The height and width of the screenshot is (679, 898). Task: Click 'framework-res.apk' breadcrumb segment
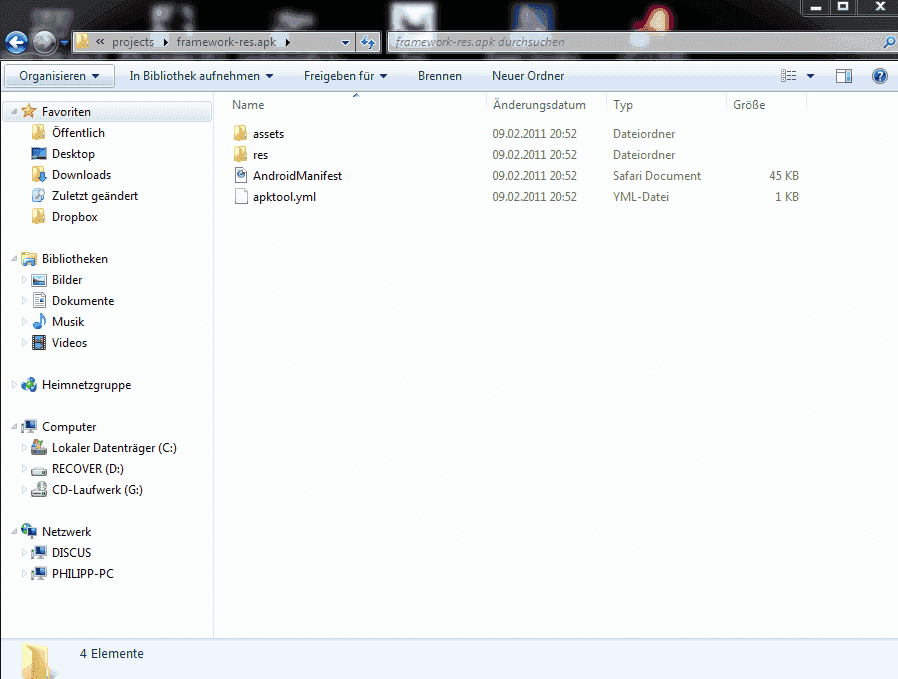pyautogui.click(x=226, y=42)
